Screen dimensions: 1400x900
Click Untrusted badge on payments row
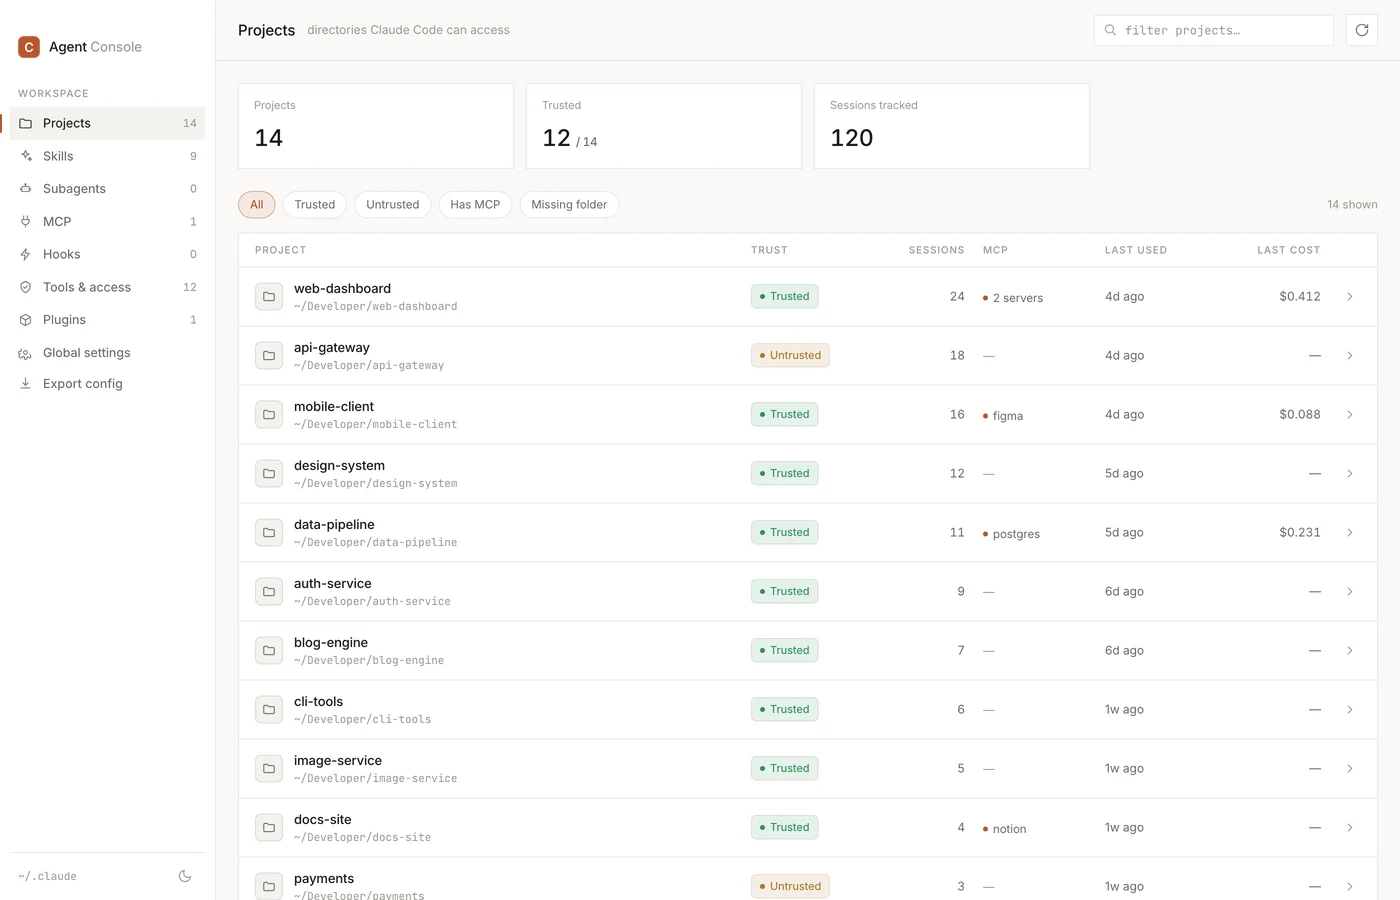point(790,886)
